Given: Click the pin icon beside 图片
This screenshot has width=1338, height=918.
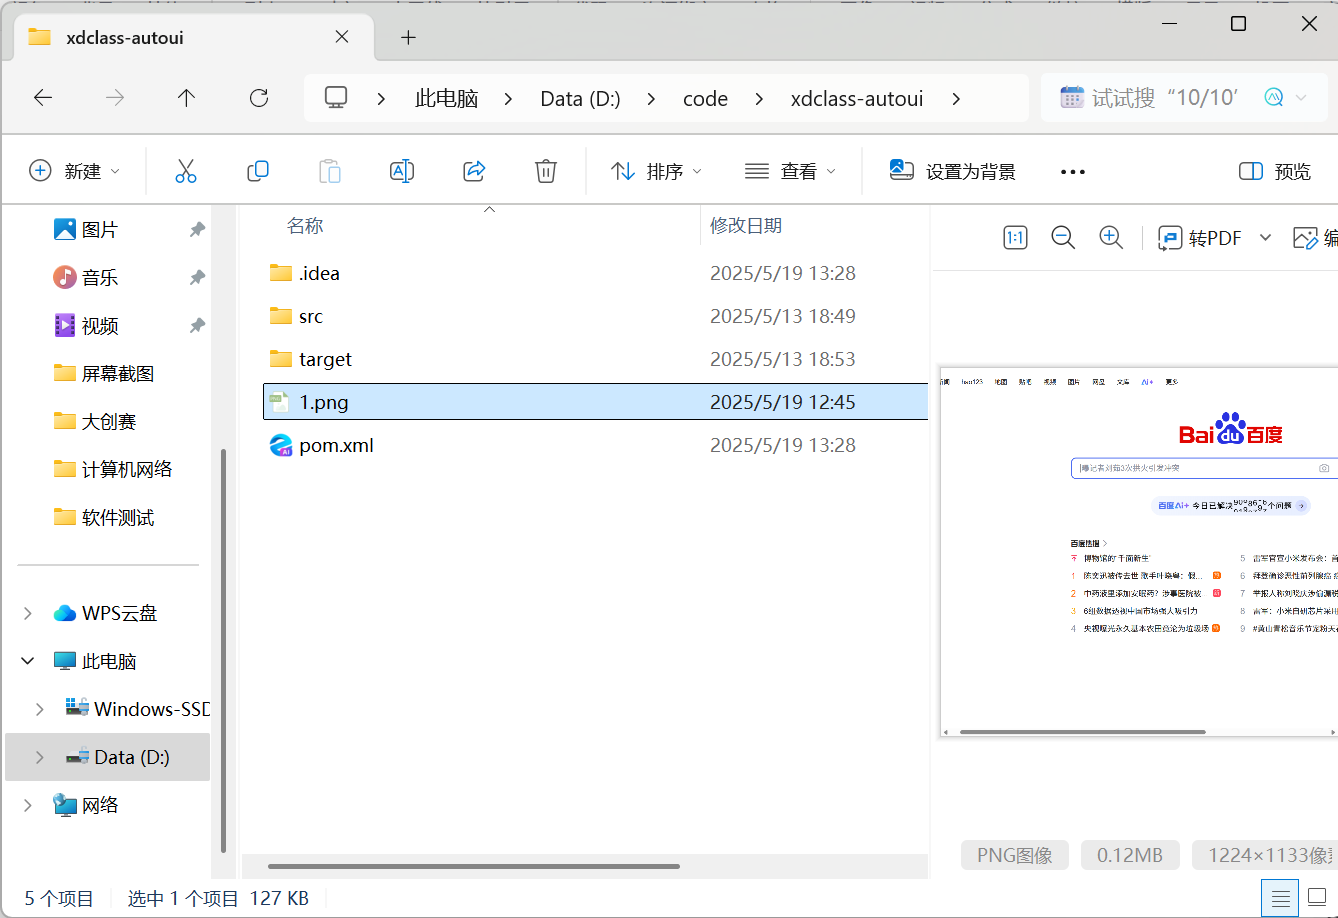Looking at the screenshot, I should 197,230.
